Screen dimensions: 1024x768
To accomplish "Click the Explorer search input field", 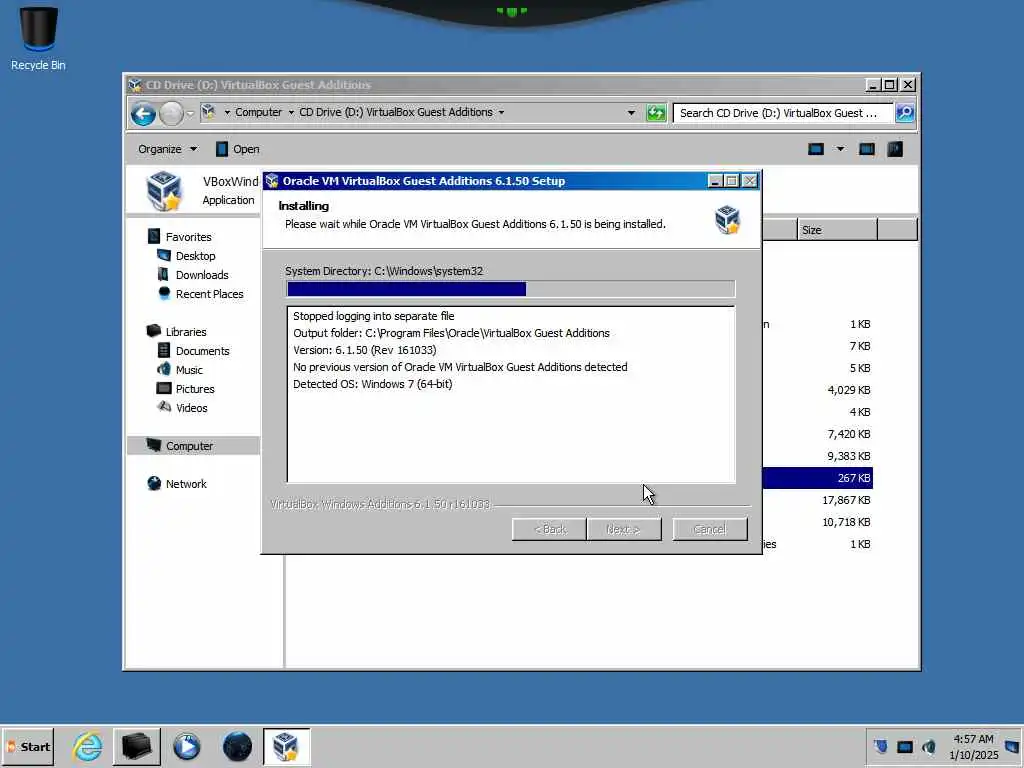I will [x=783, y=113].
